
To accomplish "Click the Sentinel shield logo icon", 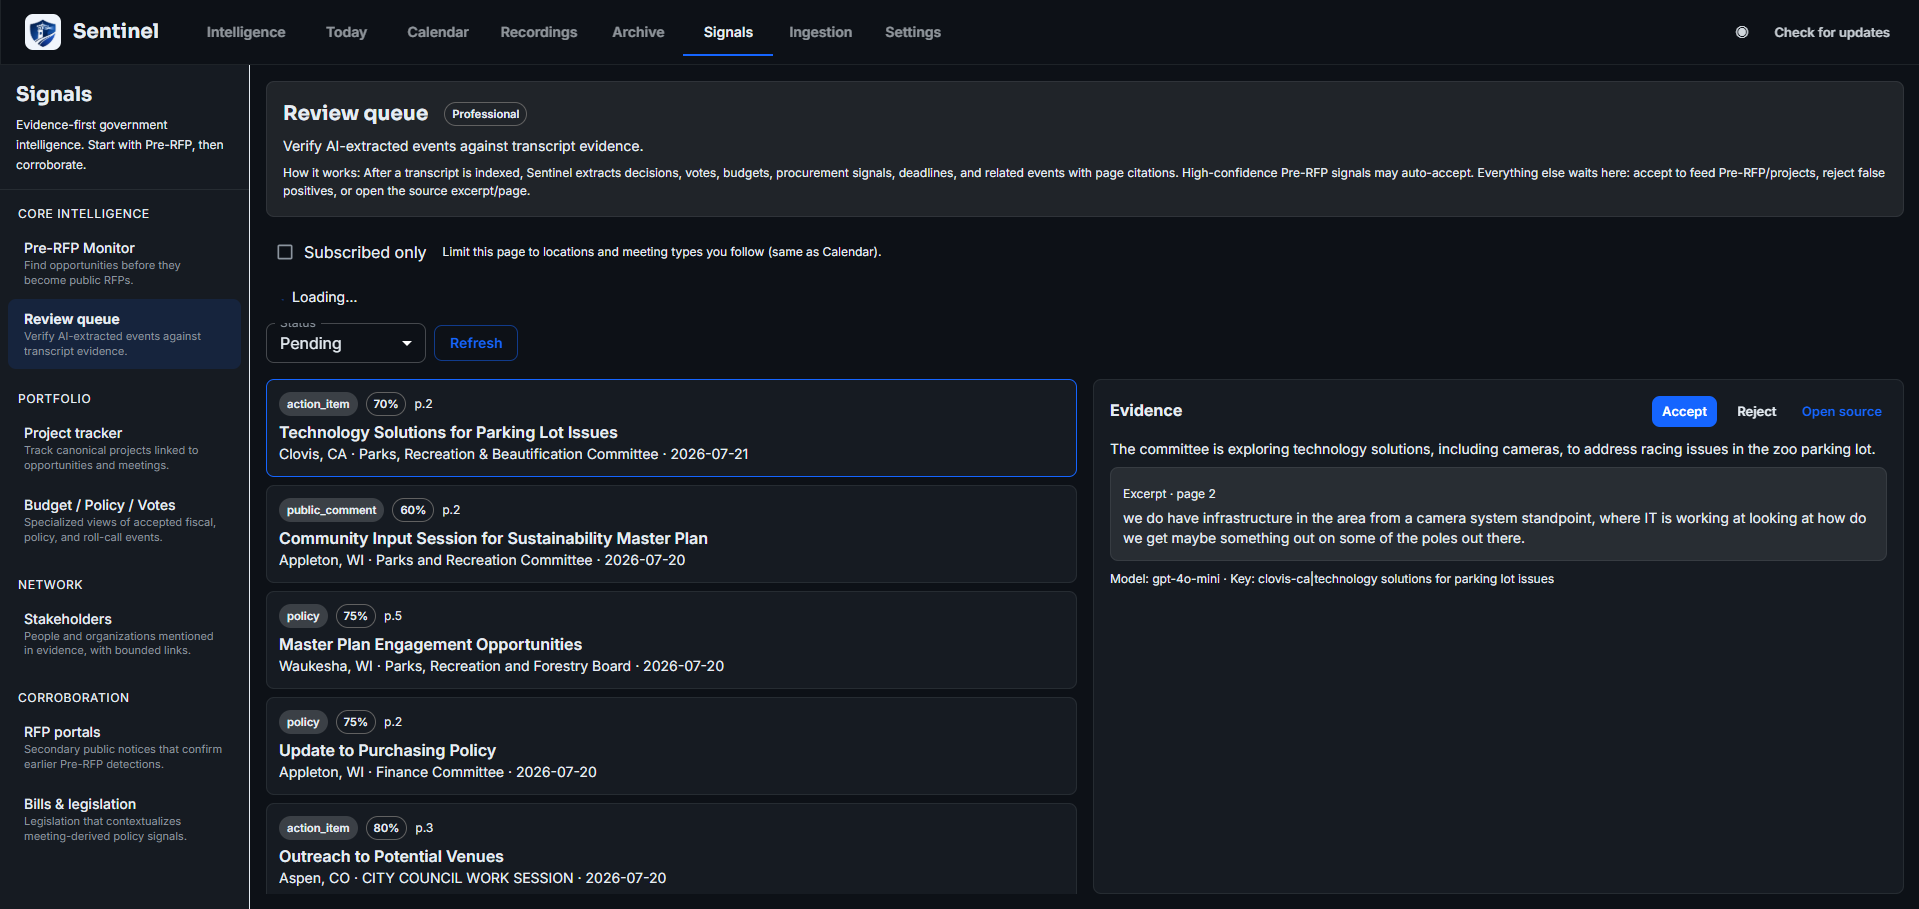I will 43,32.
